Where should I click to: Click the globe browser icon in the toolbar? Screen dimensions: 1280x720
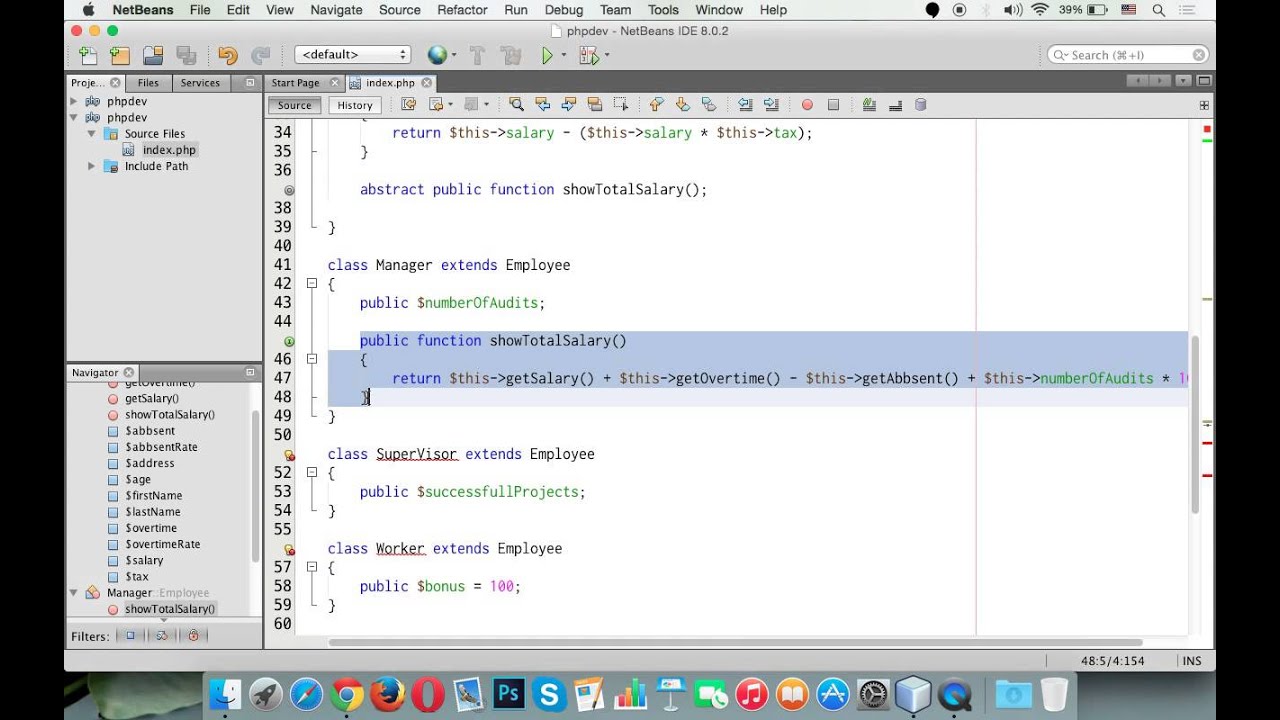[437, 56]
